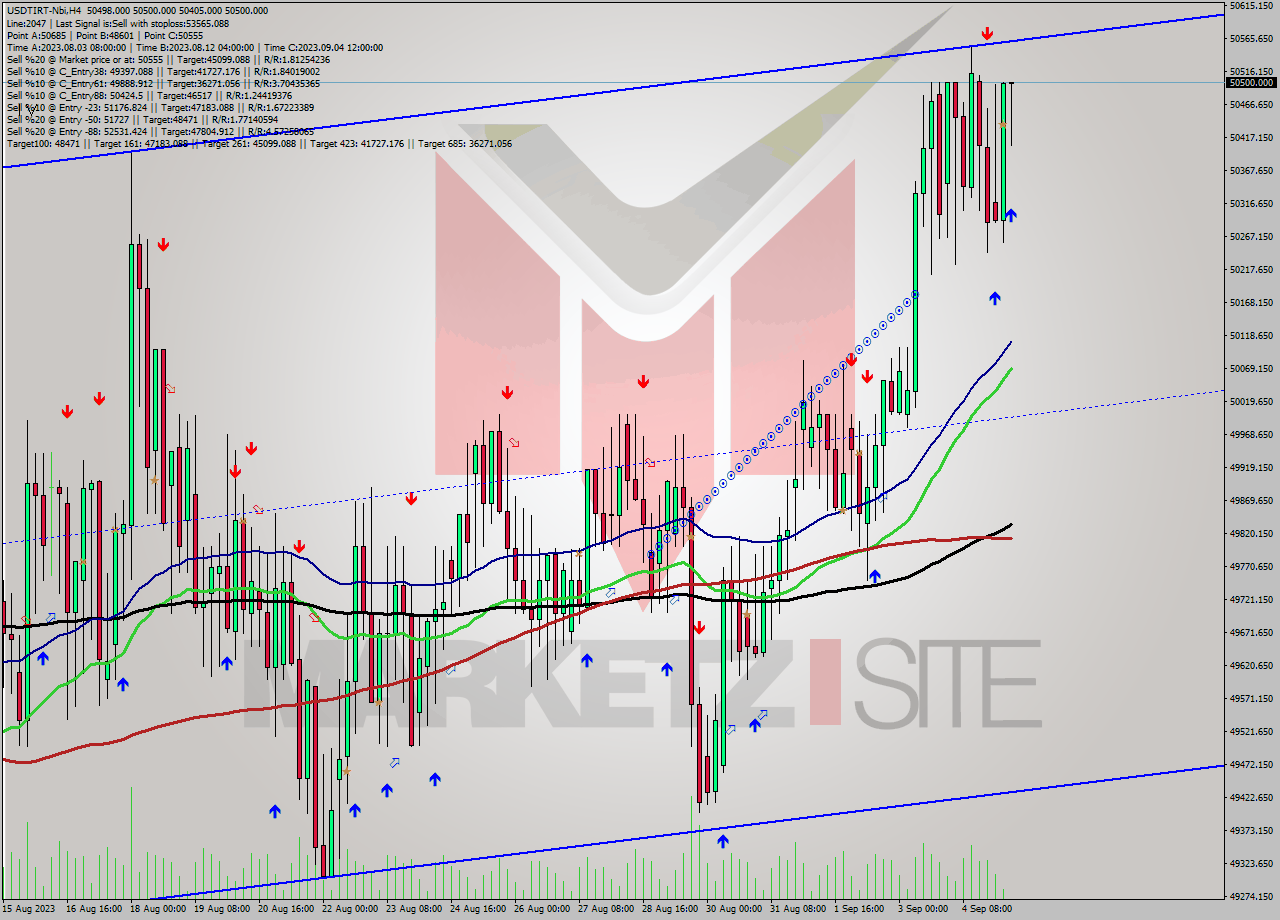Click price scale label 49323.650
The image size is (1280, 920).
pyautogui.click(x=1251, y=863)
